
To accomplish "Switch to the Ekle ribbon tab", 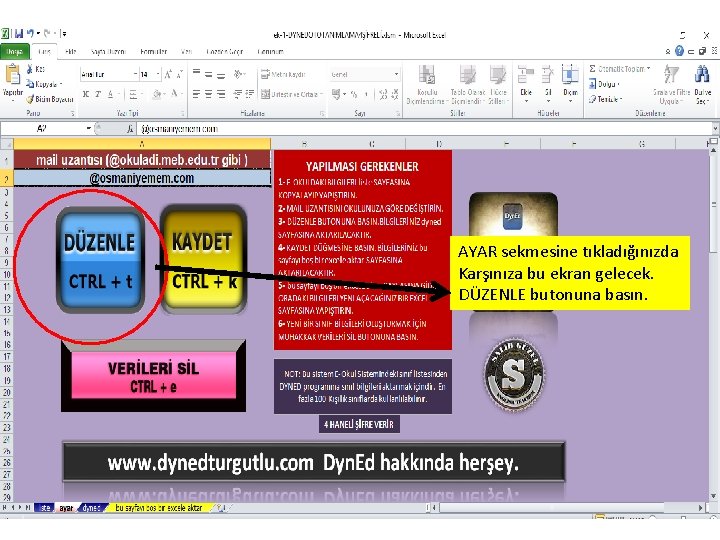I will pos(71,51).
